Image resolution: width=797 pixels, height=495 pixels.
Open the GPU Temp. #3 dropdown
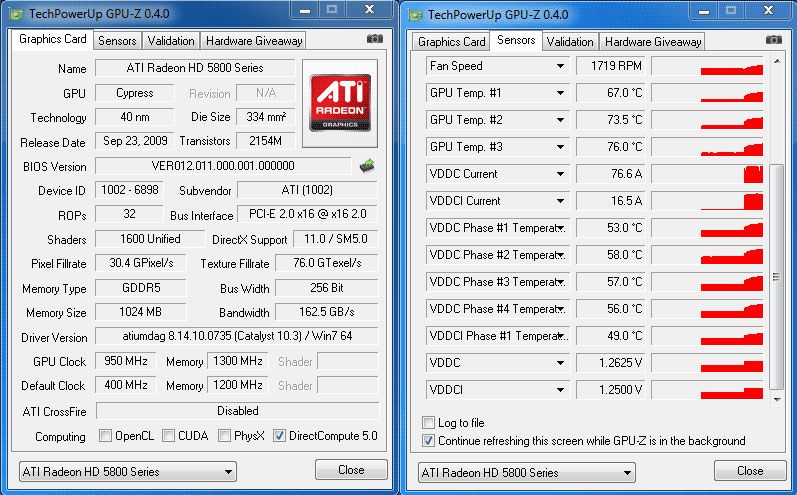click(560, 147)
